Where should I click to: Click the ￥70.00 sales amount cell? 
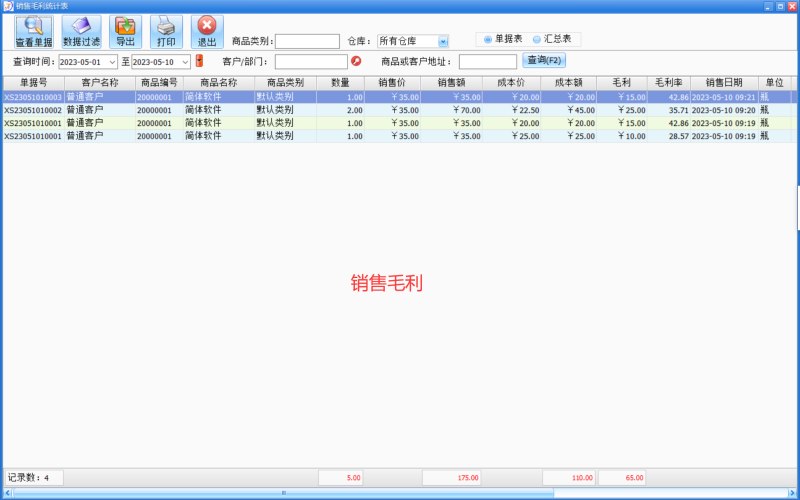[x=452, y=110]
